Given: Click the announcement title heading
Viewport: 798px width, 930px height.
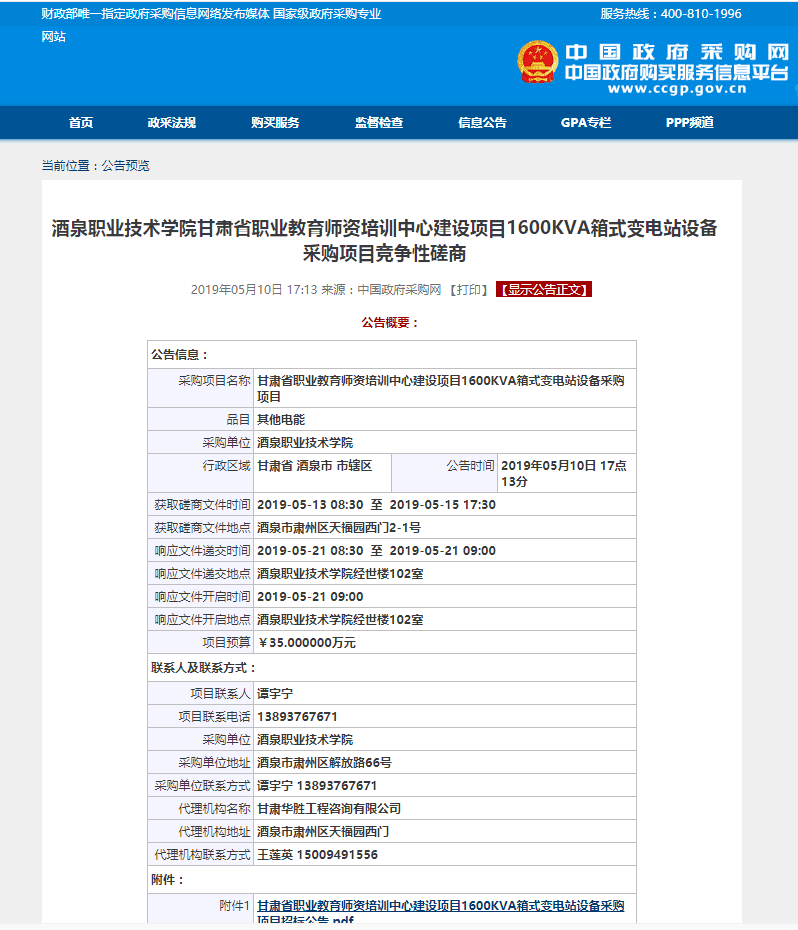Looking at the screenshot, I should 385,240.
